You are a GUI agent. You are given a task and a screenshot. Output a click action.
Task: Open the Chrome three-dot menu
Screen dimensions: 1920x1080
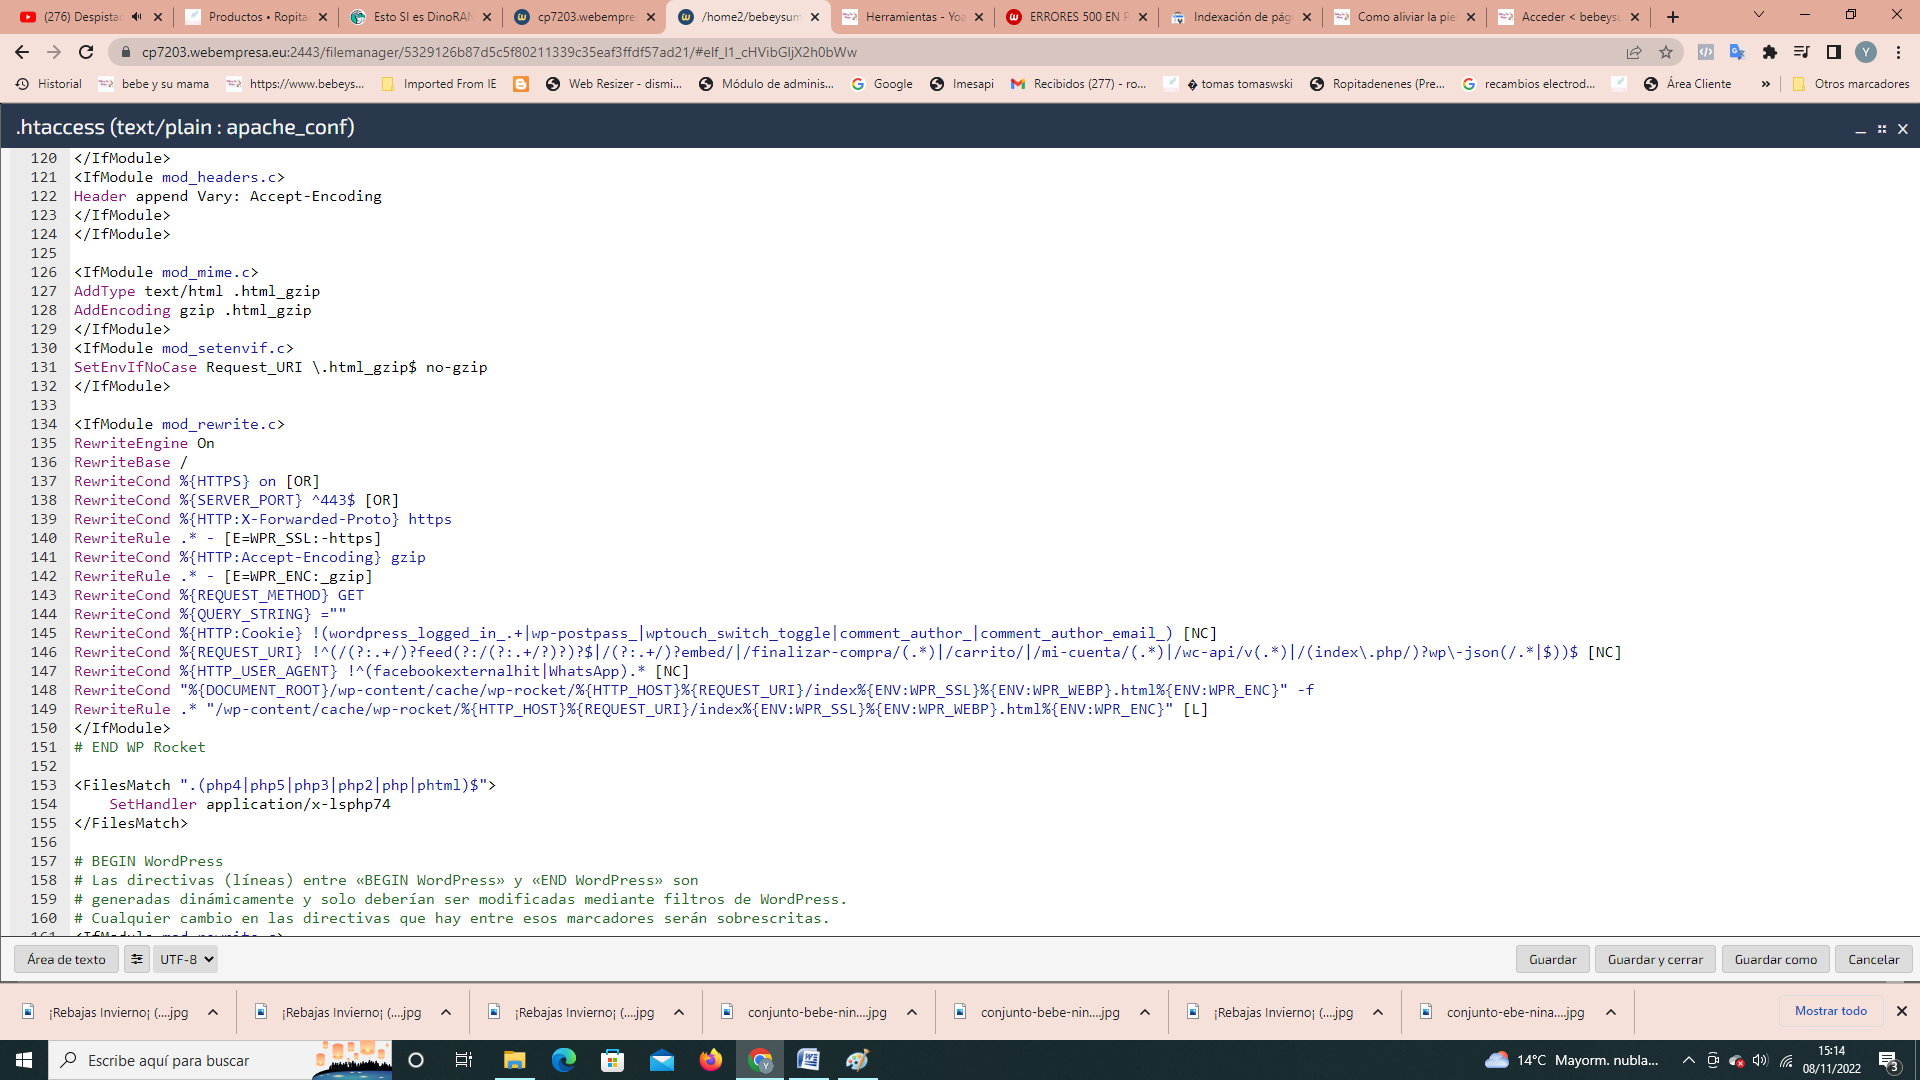(x=1898, y=52)
